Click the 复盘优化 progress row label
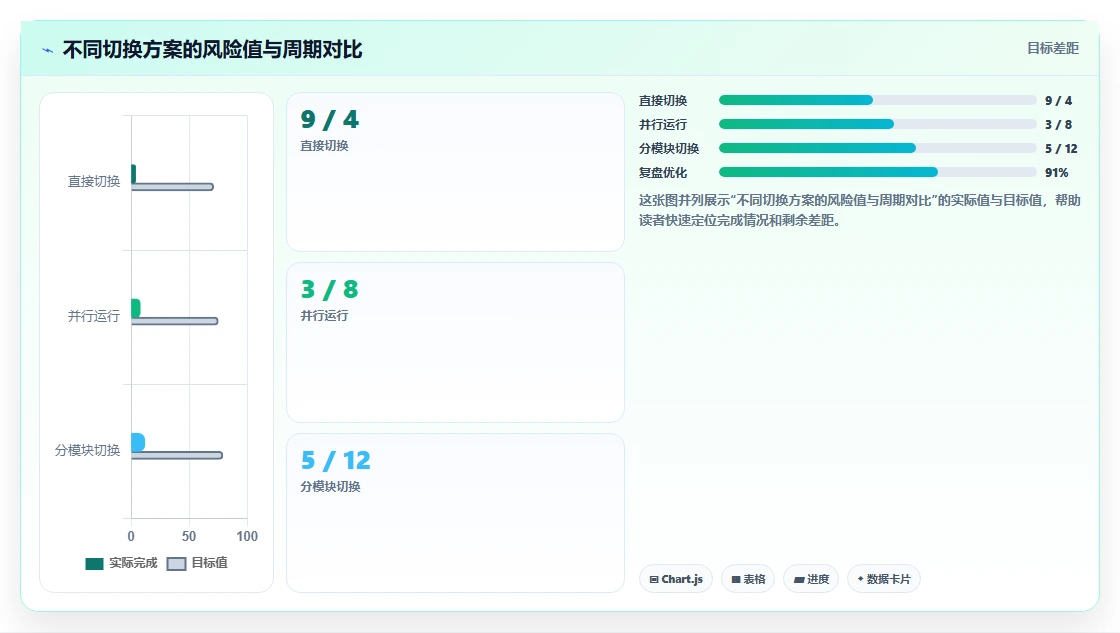1120x633 pixels. click(x=663, y=173)
